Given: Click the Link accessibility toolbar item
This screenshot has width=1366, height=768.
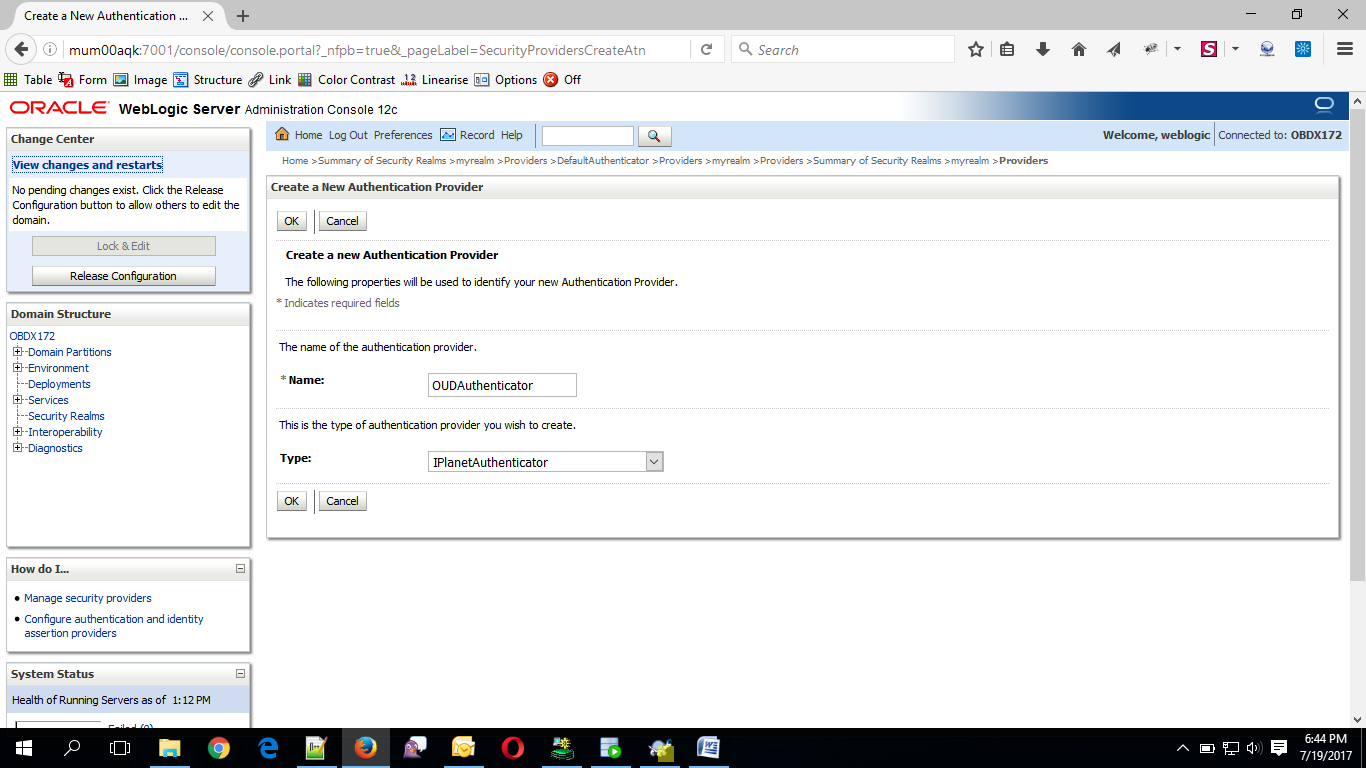Looking at the screenshot, I should click(270, 80).
